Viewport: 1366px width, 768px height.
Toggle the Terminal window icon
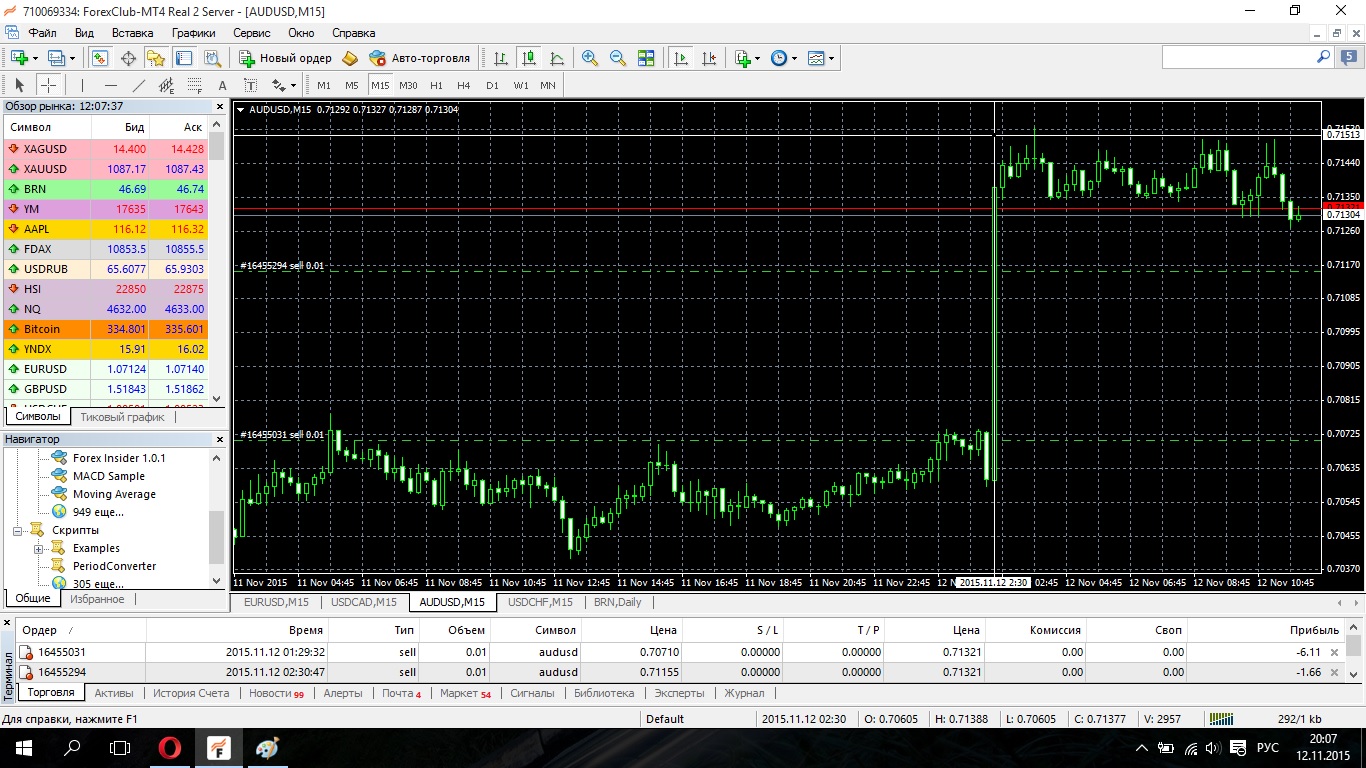pyautogui.click(x=184, y=58)
